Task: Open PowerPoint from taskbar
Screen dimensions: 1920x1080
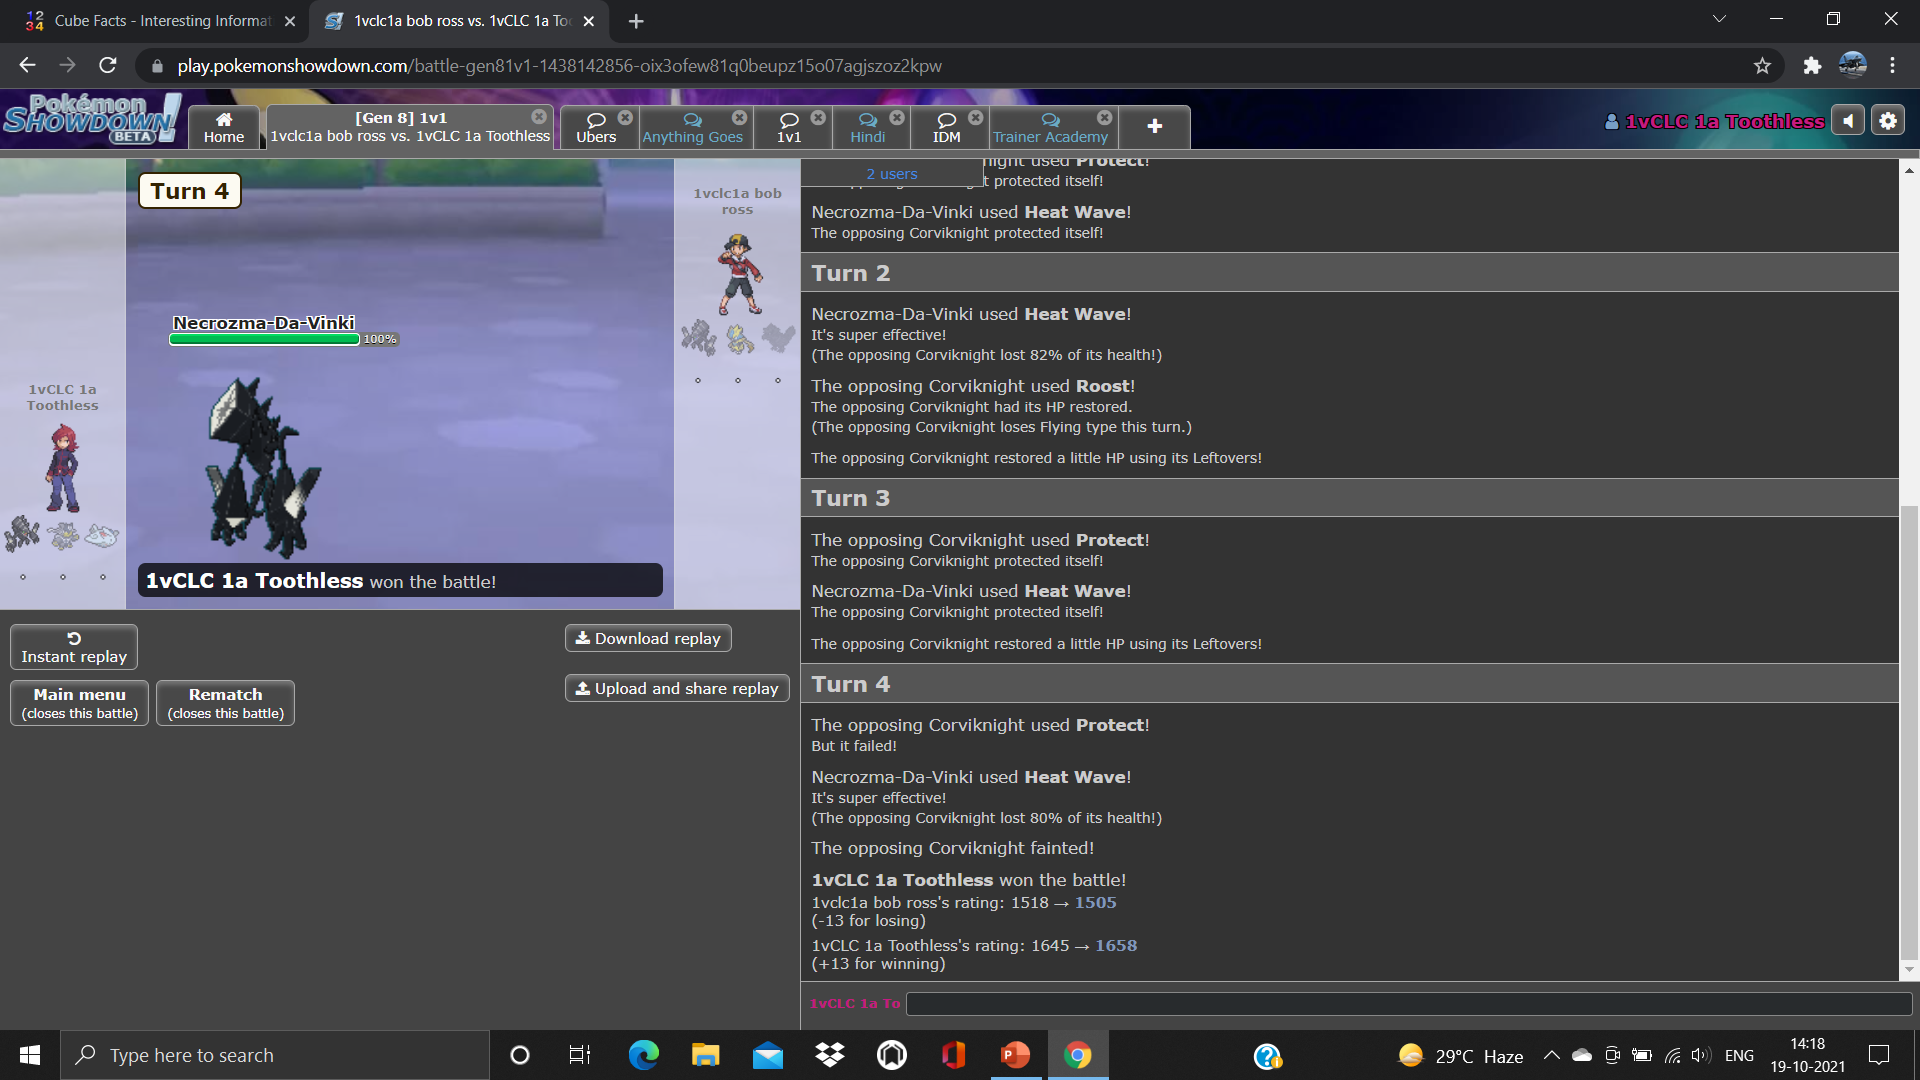Action: (x=1015, y=1055)
